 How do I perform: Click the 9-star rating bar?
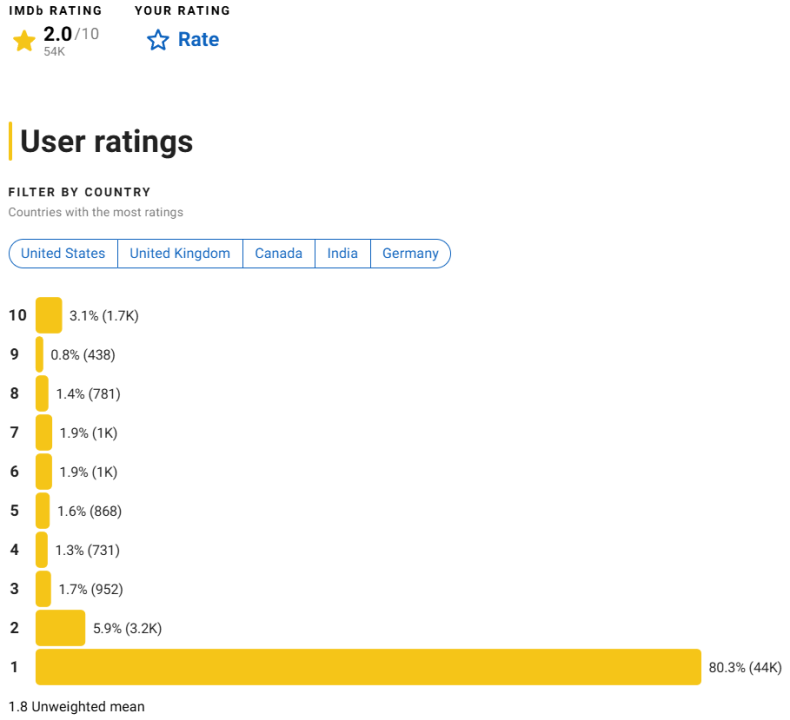pos(40,354)
